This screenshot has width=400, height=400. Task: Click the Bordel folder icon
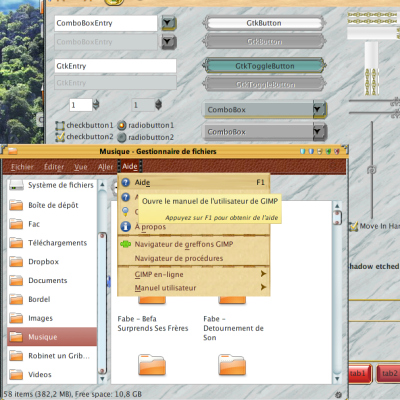16,299
